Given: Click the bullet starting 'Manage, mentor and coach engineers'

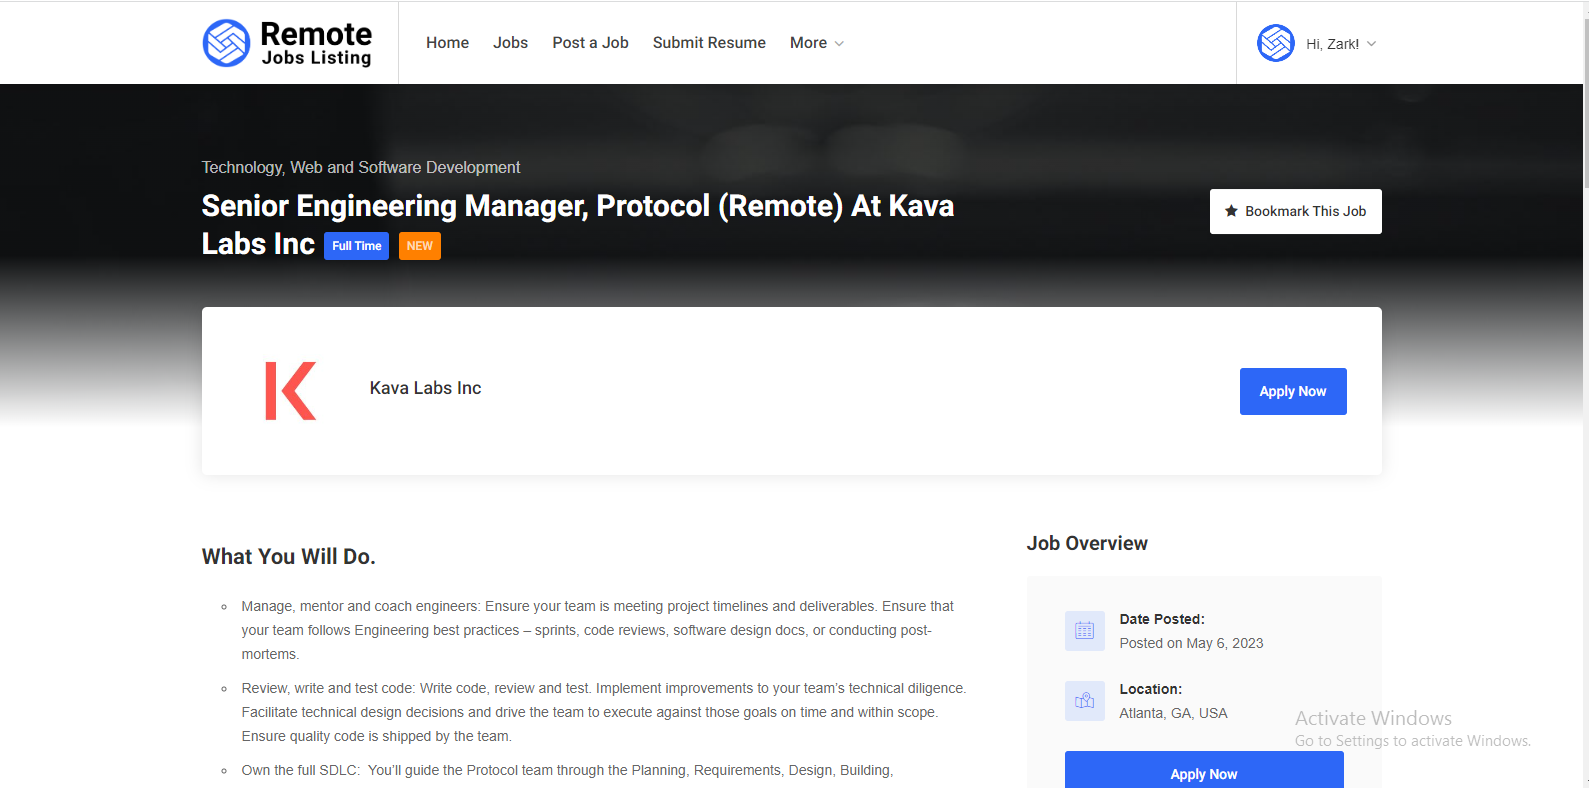Looking at the screenshot, I should pos(598,630).
